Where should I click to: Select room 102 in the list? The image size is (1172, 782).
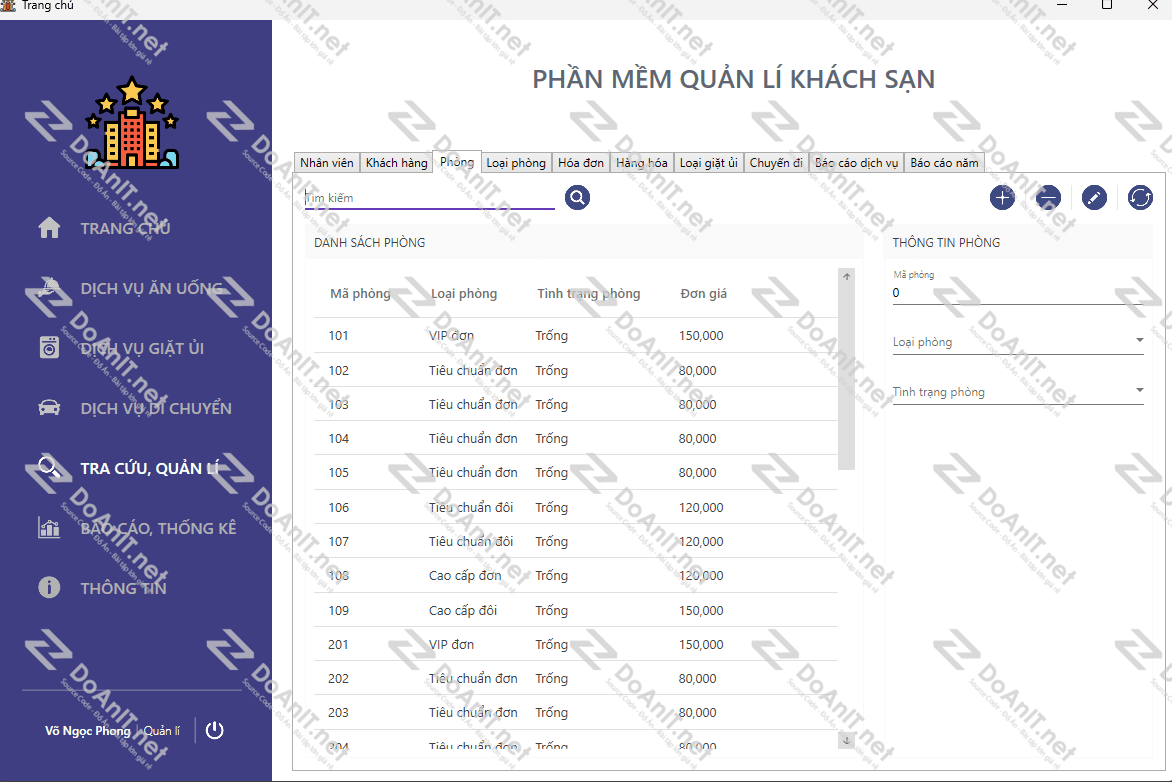(576, 370)
